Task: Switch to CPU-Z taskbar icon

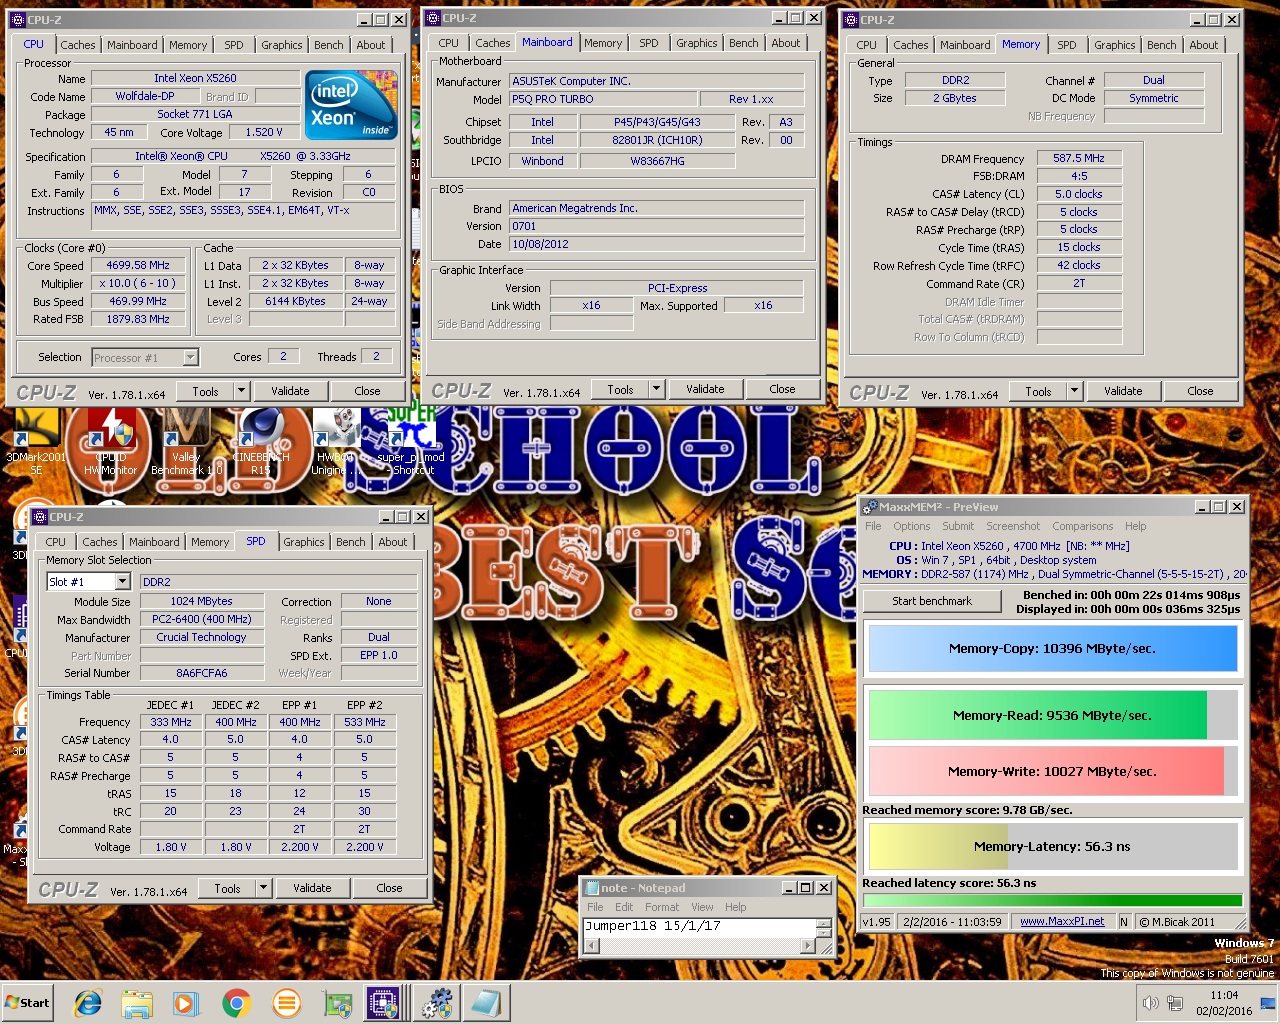Action: 384,1003
